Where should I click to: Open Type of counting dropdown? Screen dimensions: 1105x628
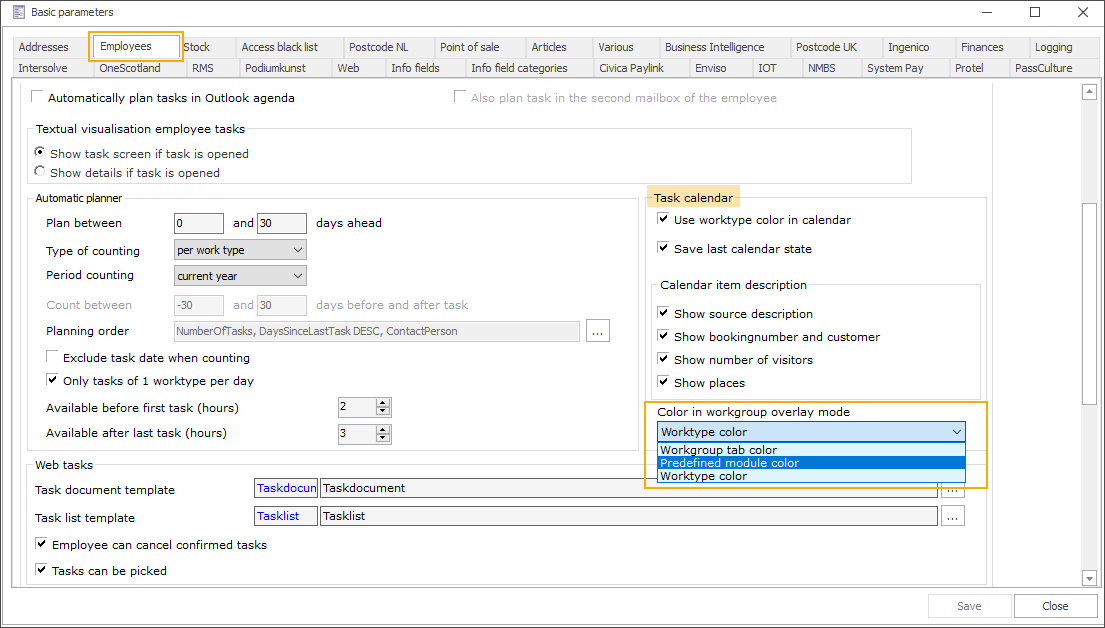(240, 250)
